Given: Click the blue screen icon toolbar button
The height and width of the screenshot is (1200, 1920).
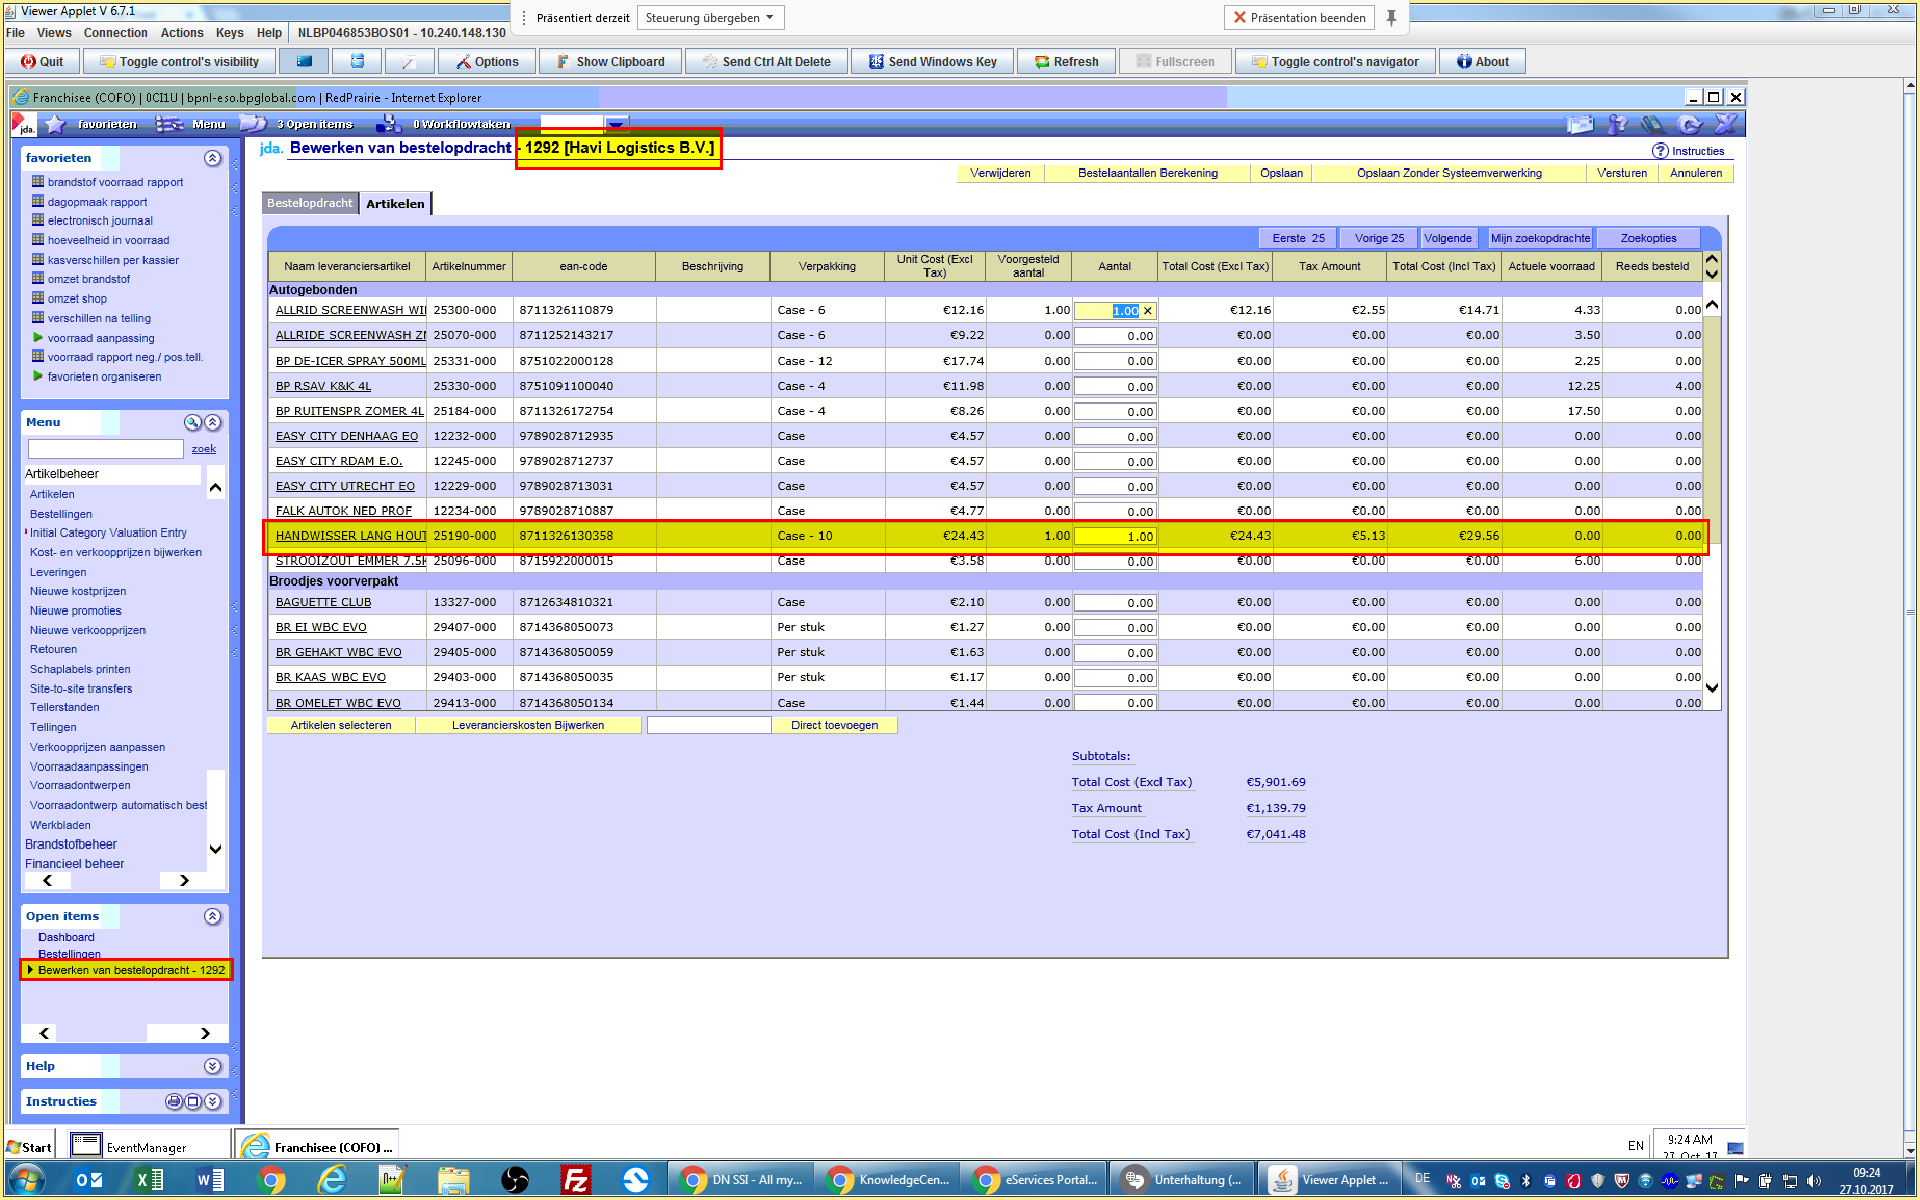Looking at the screenshot, I should tap(304, 61).
